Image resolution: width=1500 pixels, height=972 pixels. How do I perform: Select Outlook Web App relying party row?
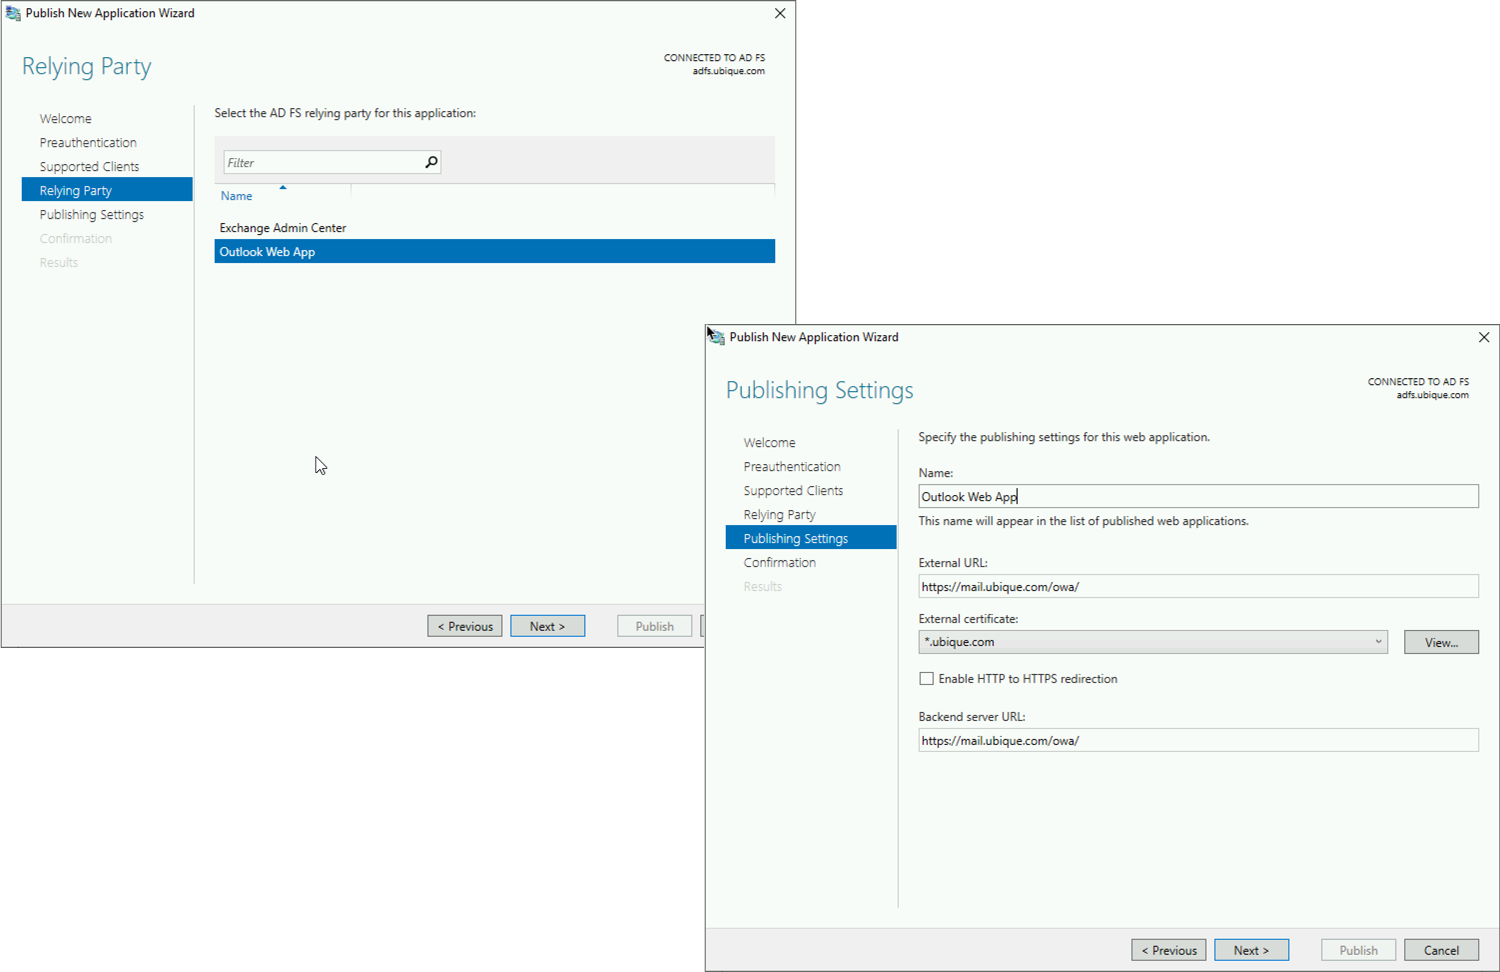tap(494, 251)
